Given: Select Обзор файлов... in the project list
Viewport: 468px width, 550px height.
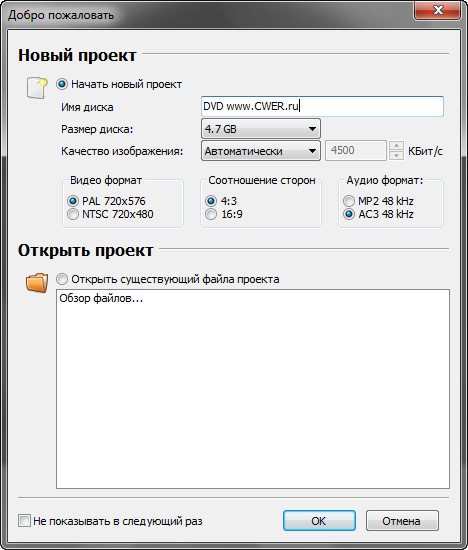Looking at the screenshot, I should click(101, 299).
